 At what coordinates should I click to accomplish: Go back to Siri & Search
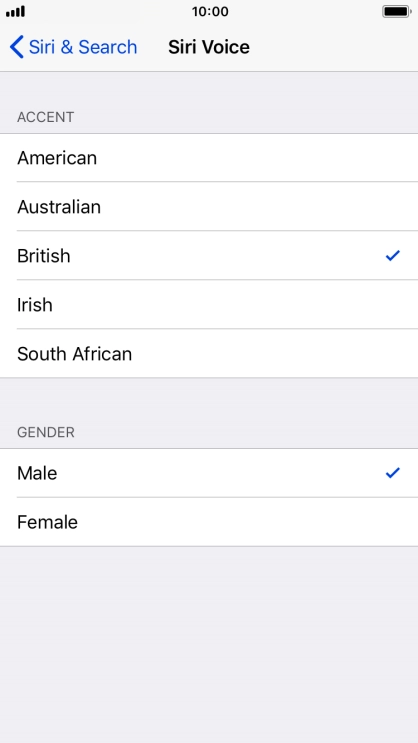pos(73,47)
